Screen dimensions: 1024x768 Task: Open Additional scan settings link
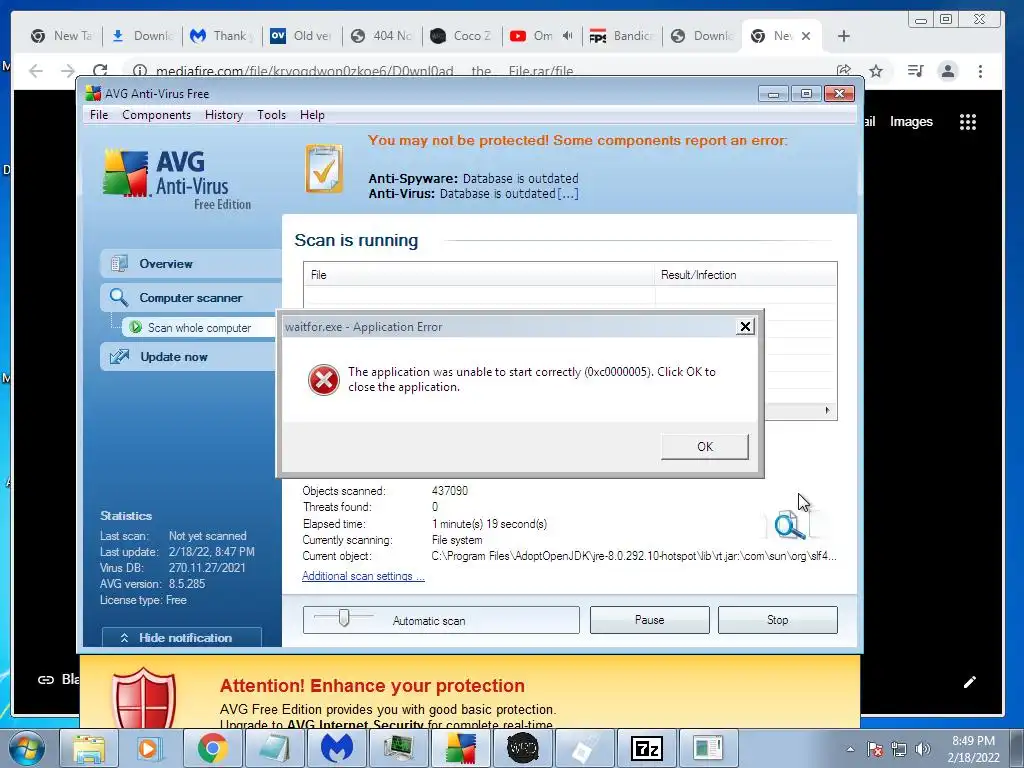point(363,576)
